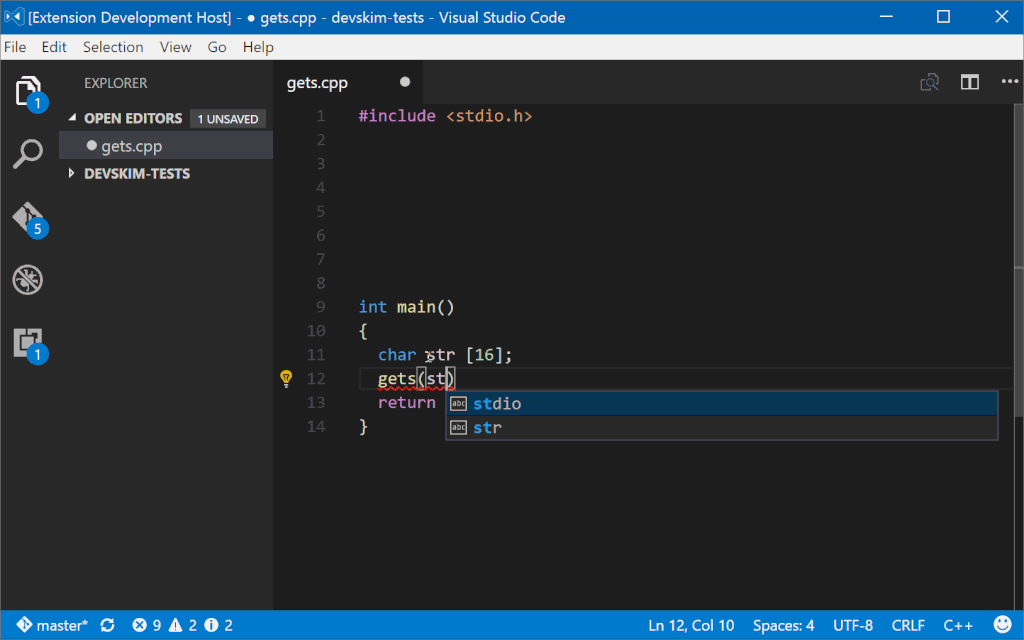Collapse the OPEN EDITORS section
The width and height of the screenshot is (1024, 640).
click(72, 118)
